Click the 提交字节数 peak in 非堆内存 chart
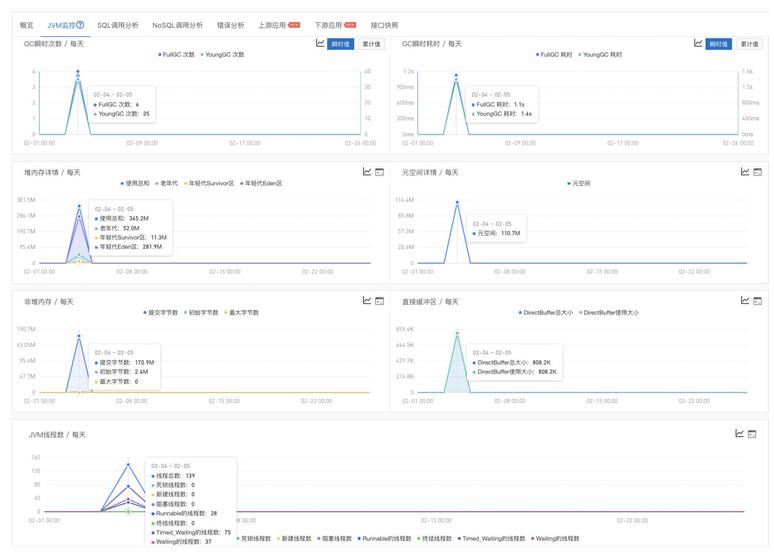This screenshot has height=556, width=774. point(78,336)
